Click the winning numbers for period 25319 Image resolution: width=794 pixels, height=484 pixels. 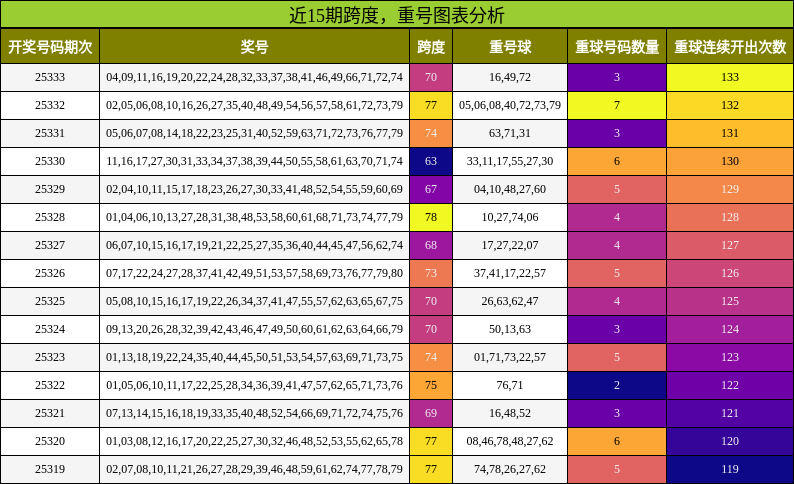pos(254,469)
